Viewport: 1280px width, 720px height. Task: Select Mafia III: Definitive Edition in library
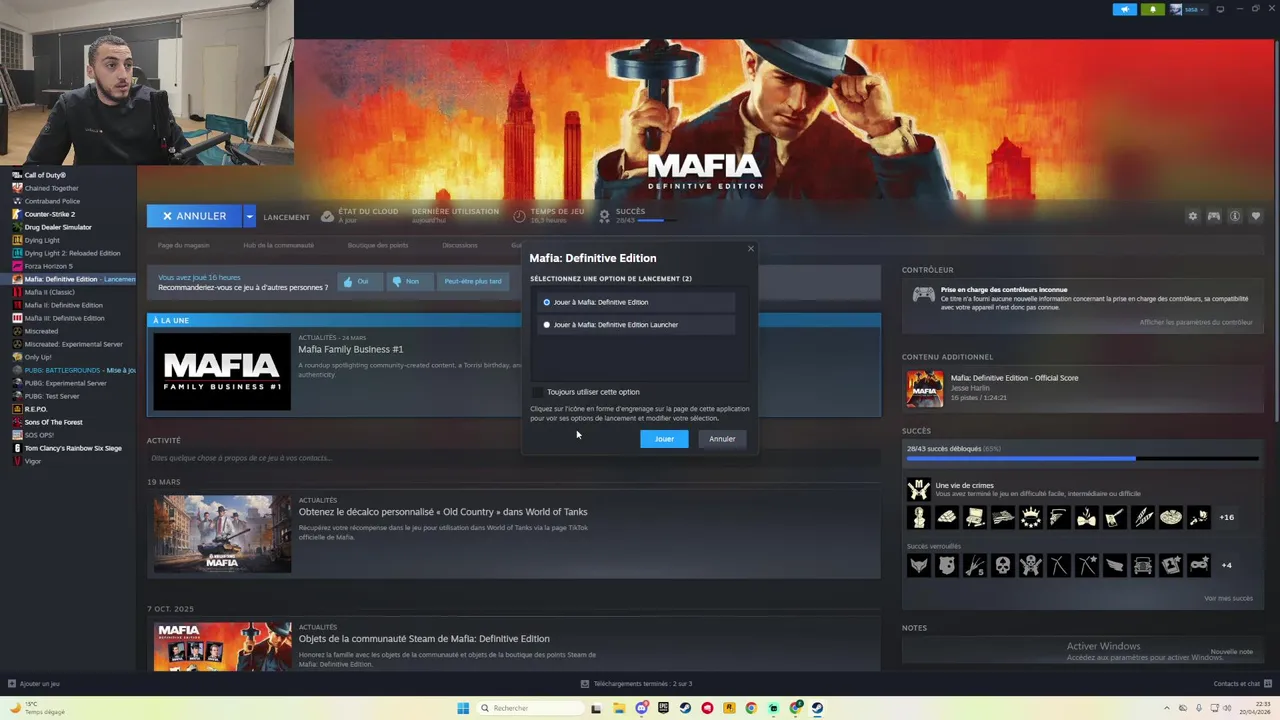click(x=64, y=318)
